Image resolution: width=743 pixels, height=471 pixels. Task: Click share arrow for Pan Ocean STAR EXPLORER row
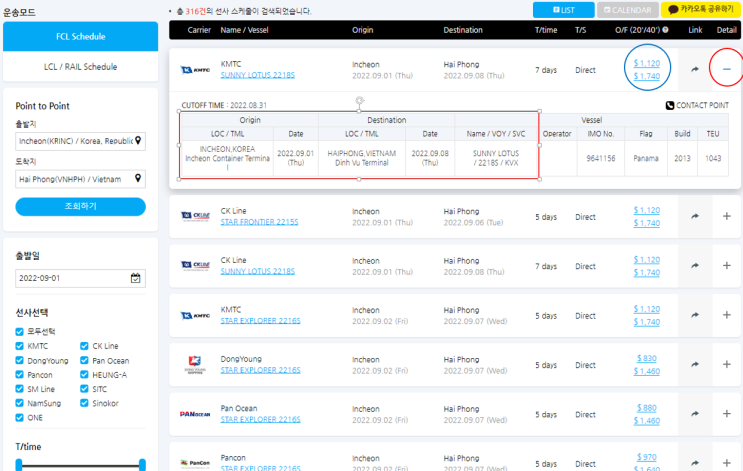tap(695, 414)
